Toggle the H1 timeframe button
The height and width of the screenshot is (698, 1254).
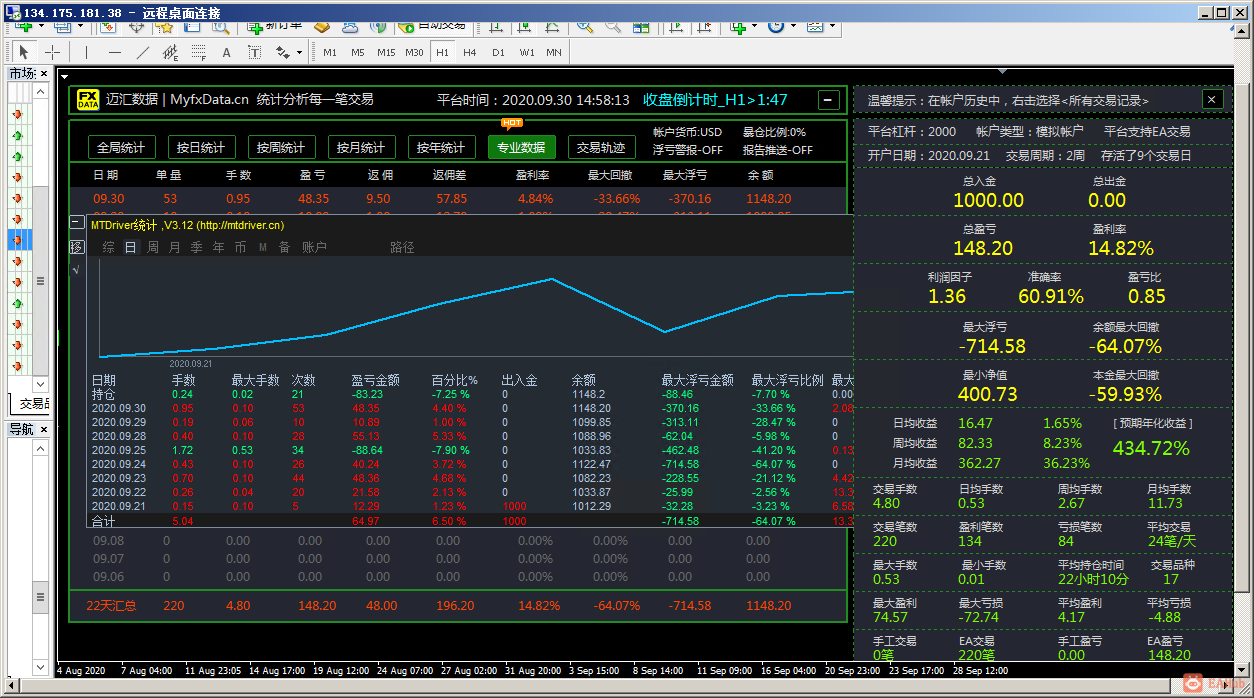click(x=442, y=52)
